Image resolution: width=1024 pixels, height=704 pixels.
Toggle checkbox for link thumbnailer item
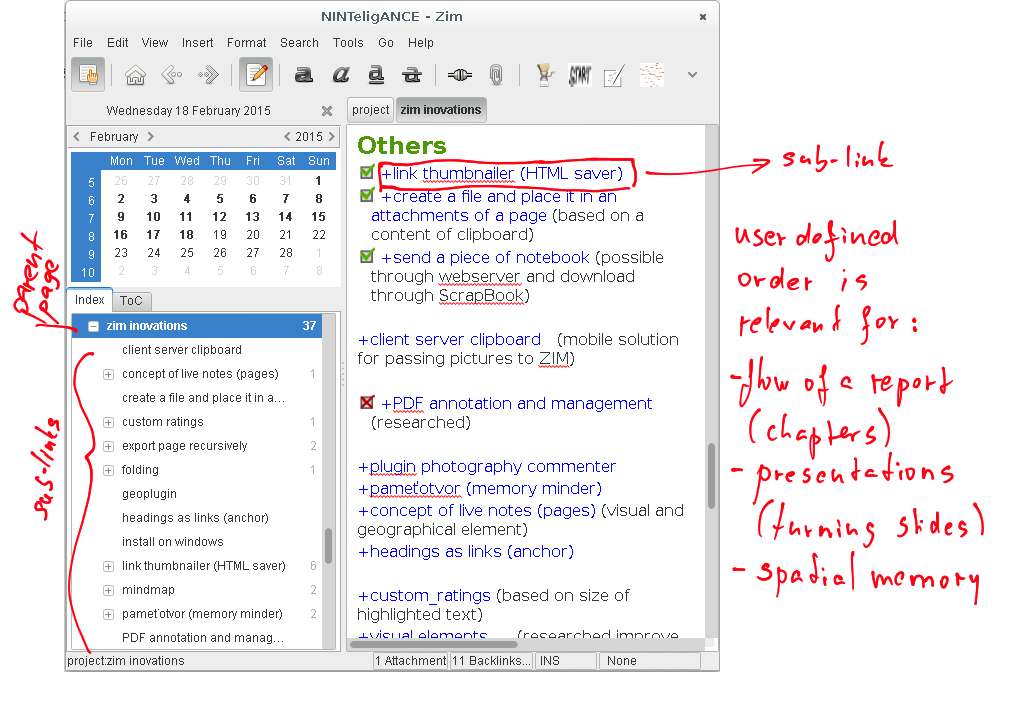coord(366,173)
